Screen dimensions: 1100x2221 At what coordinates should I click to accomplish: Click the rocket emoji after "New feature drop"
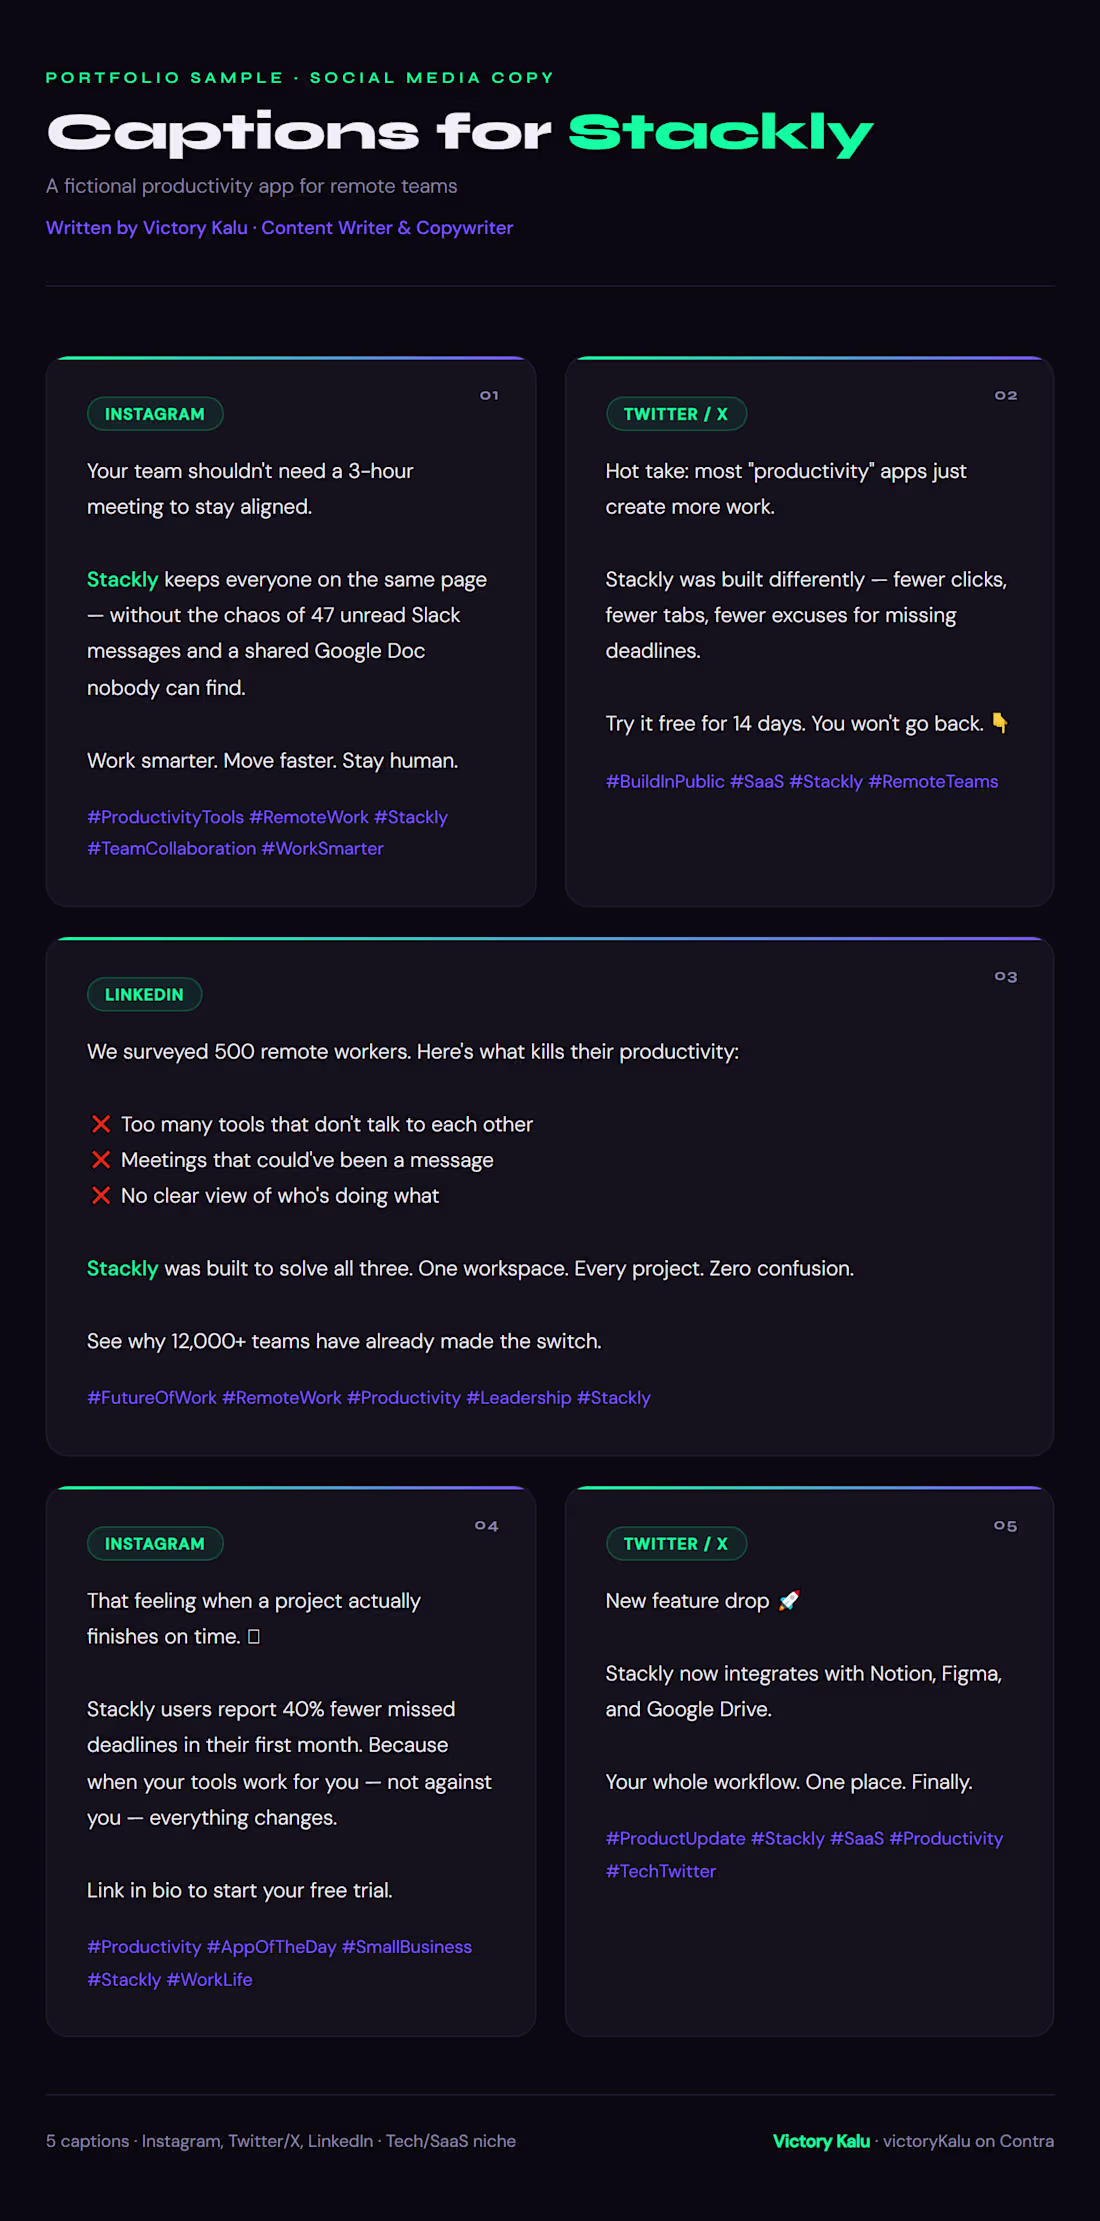pyautogui.click(x=789, y=1600)
